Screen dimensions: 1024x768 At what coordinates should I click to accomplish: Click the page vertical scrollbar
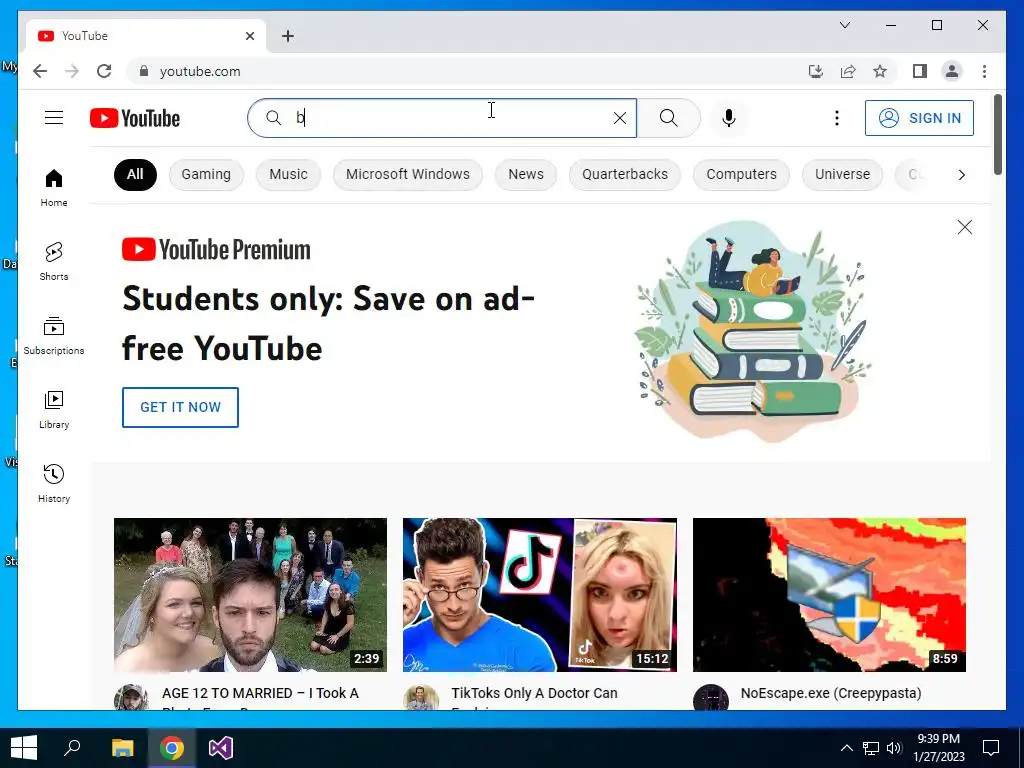click(998, 135)
